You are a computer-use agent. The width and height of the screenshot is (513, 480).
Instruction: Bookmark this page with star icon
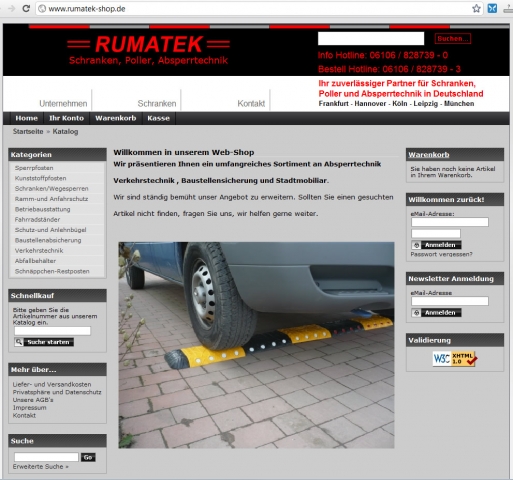(476, 8)
